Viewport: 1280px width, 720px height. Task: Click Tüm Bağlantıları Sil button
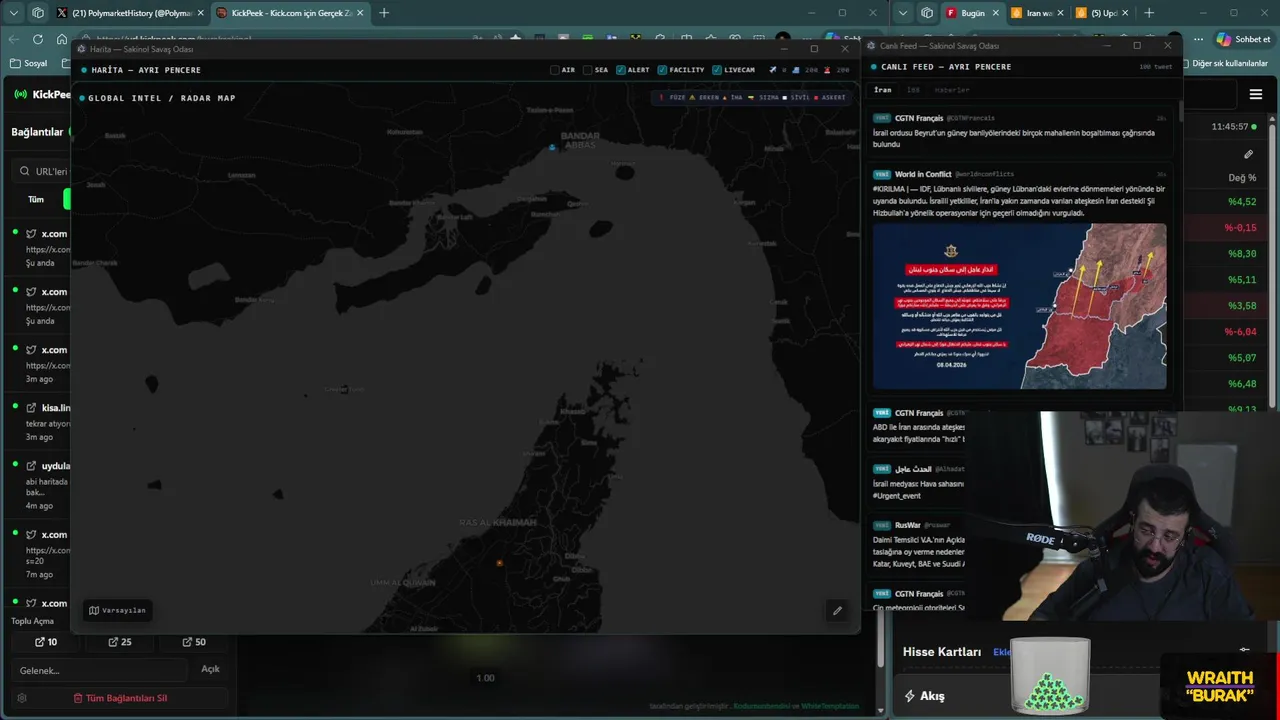[119, 698]
